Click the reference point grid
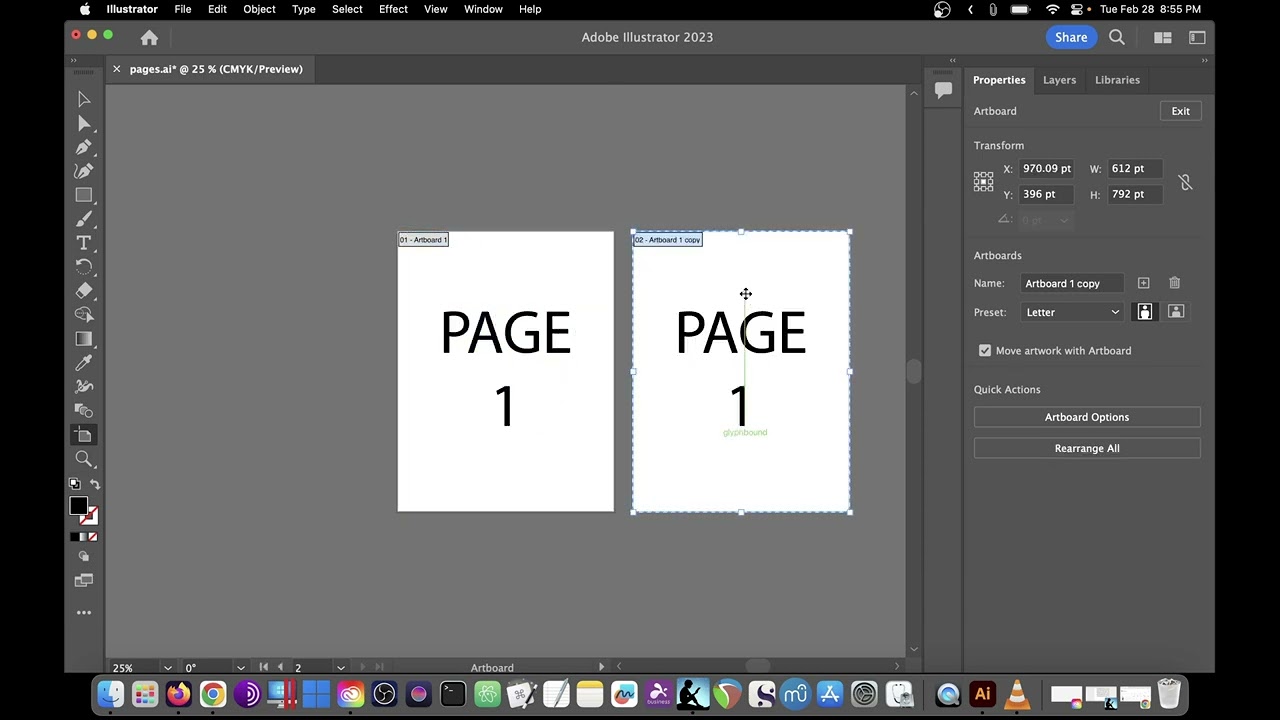 [983, 181]
